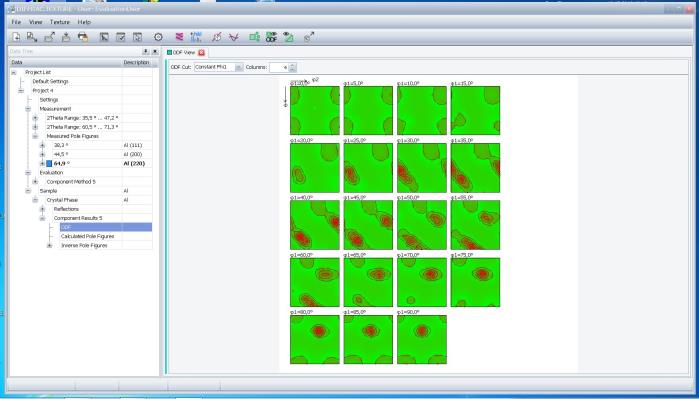Click the φ1=90,0° ODF section plot
699x399 pixels.
click(422, 340)
